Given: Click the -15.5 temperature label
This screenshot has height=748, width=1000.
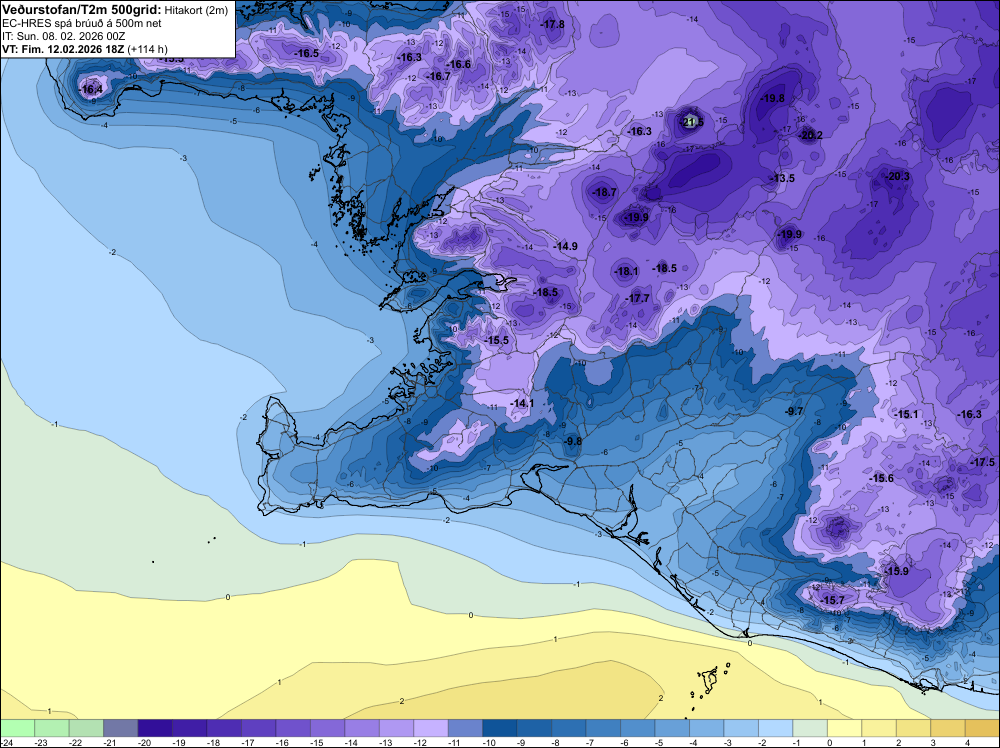Looking at the screenshot, I should click(497, 341).
